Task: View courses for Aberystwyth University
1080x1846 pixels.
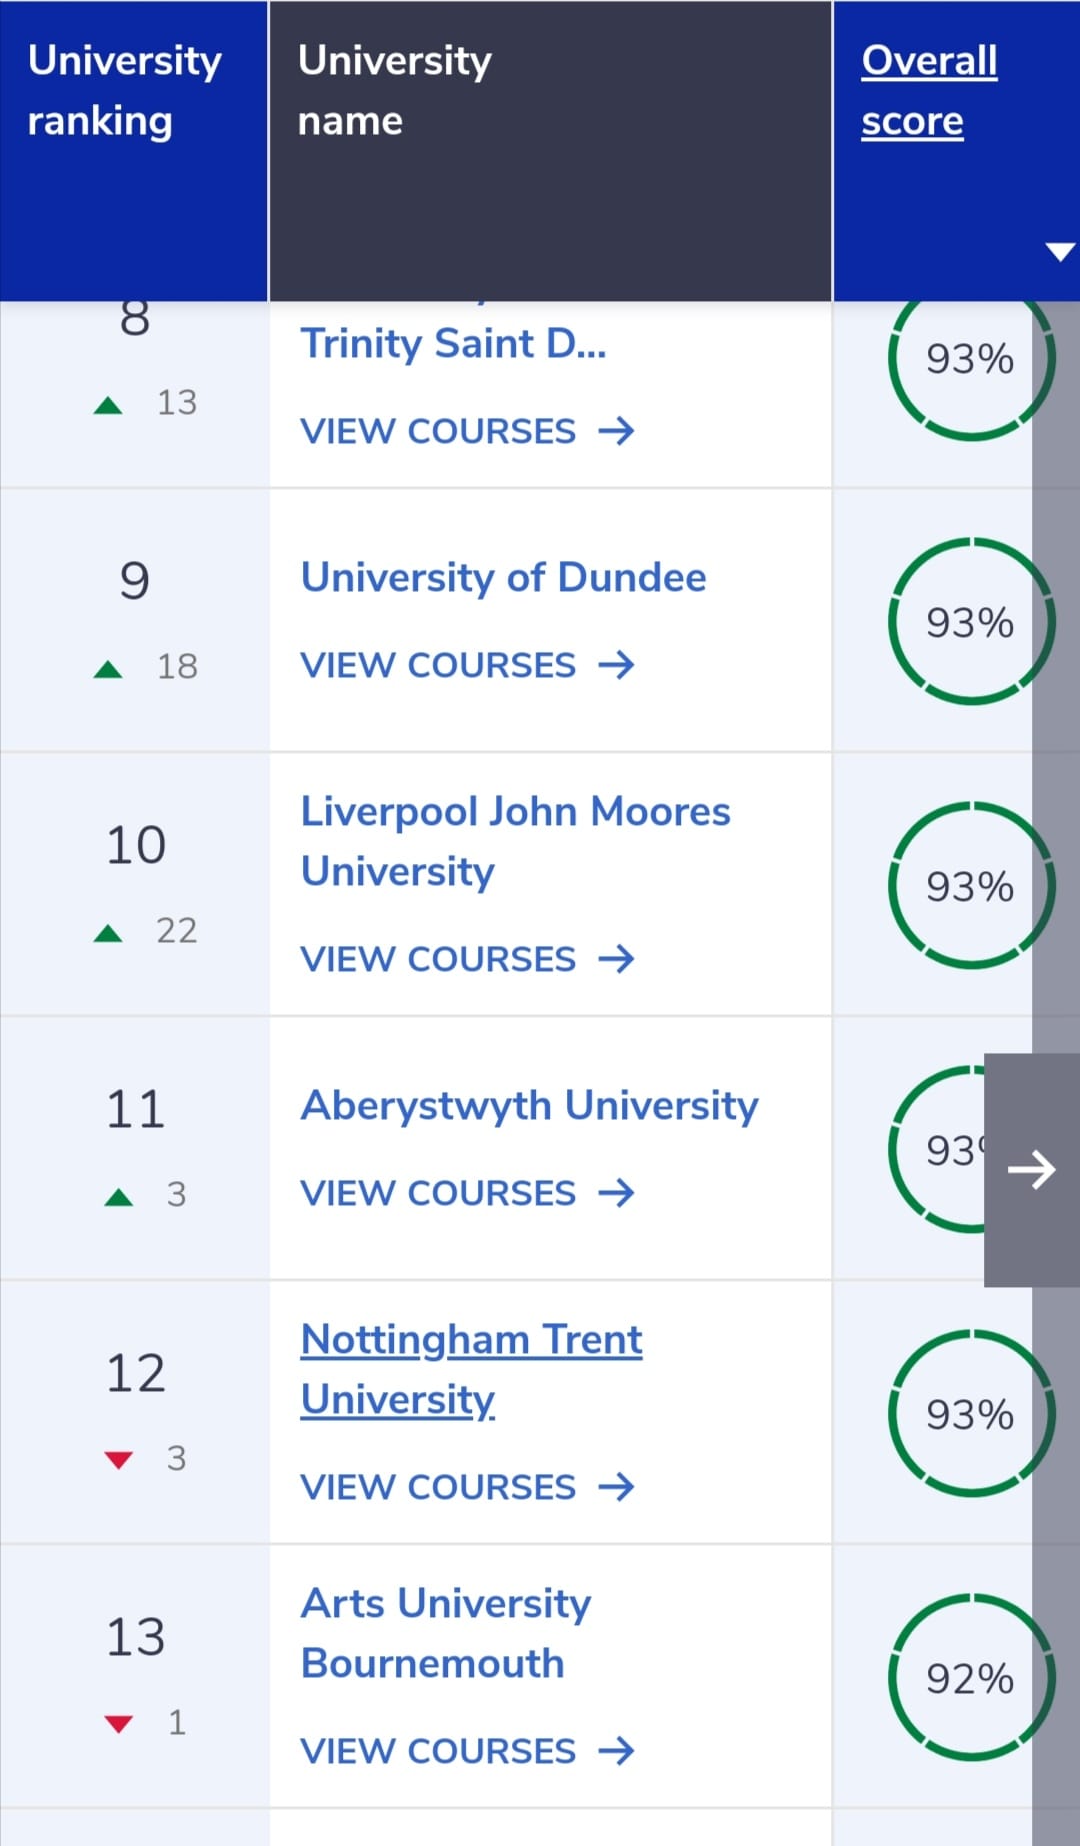Action: pos(467,1193)
